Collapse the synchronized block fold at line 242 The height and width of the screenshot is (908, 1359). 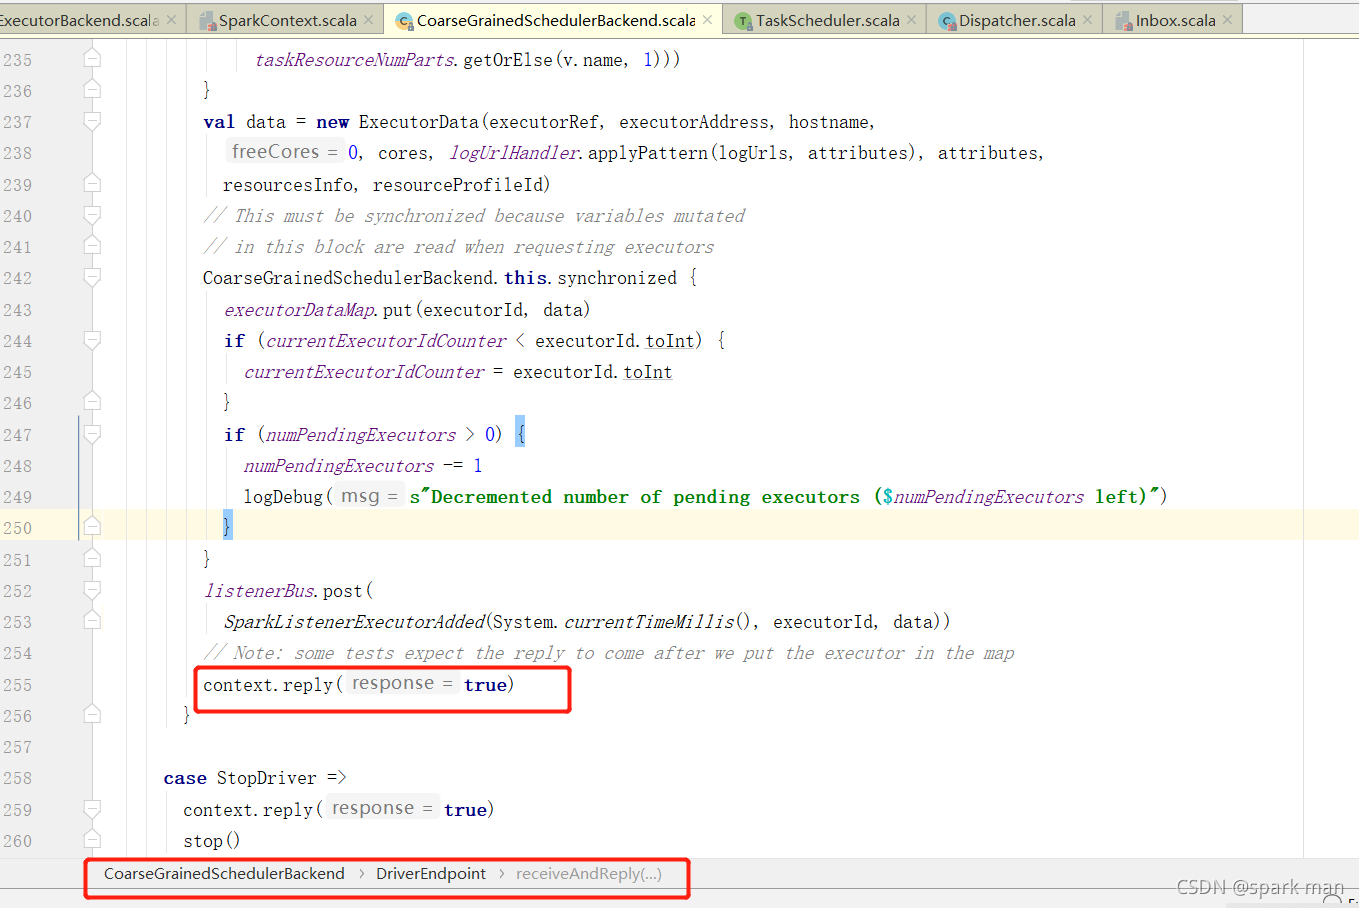point(92,278)
